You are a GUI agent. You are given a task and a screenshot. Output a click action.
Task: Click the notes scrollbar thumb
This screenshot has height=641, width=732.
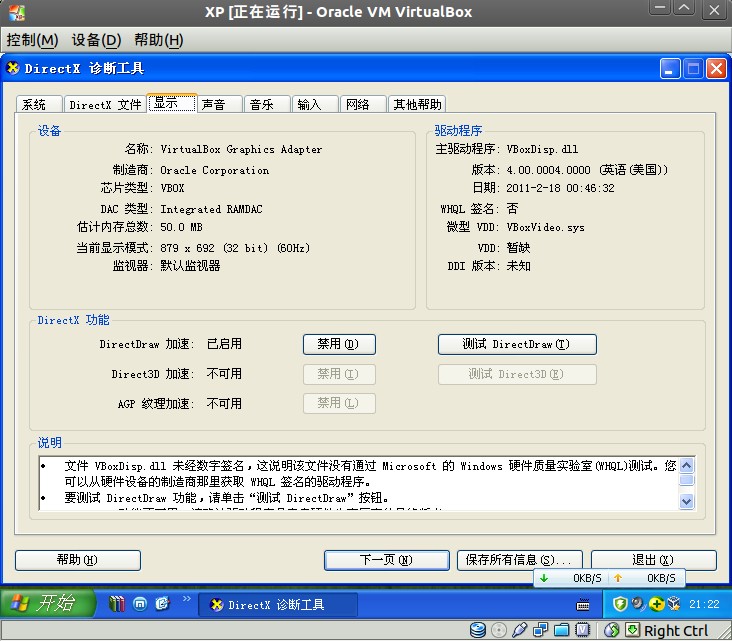(686, 480)
